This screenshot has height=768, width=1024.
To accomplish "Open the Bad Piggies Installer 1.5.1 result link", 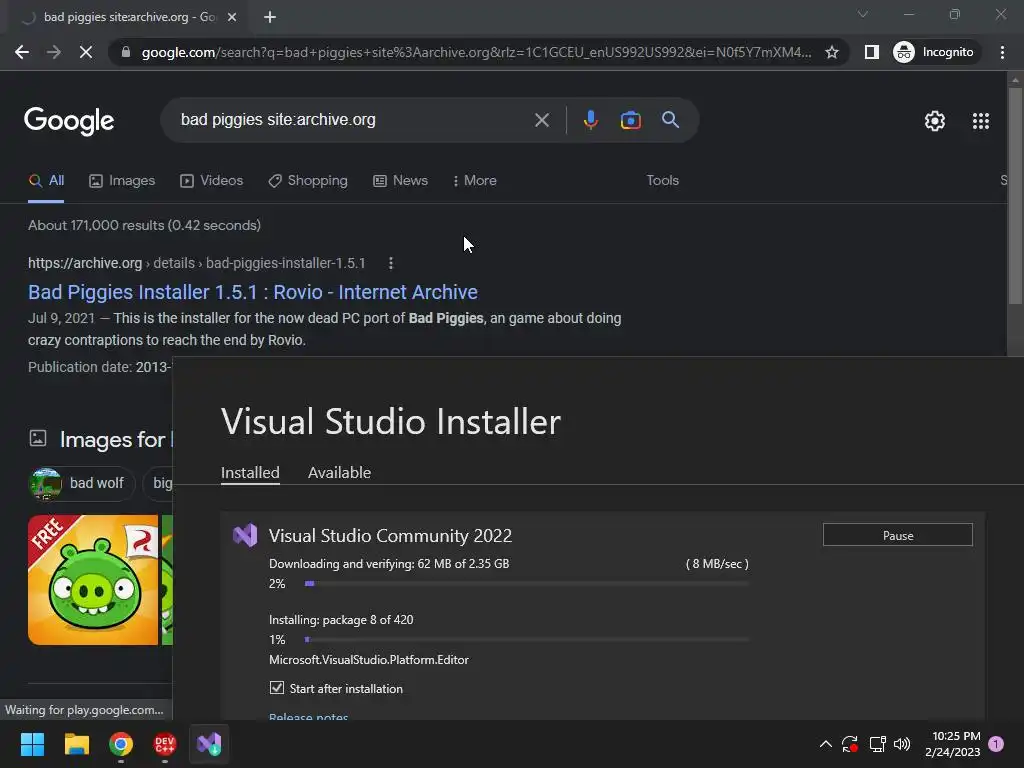I will pyautogui.click(x=253, y=292).
